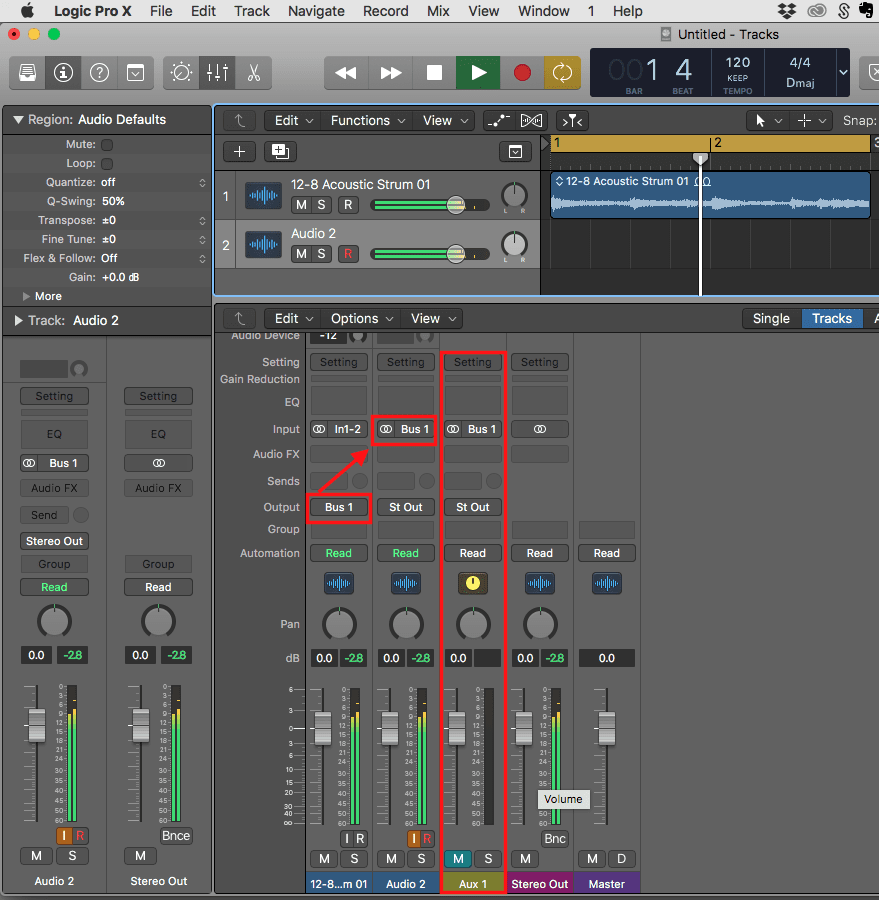Check the Region Loop checkbox
The width and height of the screenshot is (879, 900).
(x=107, y=164)
